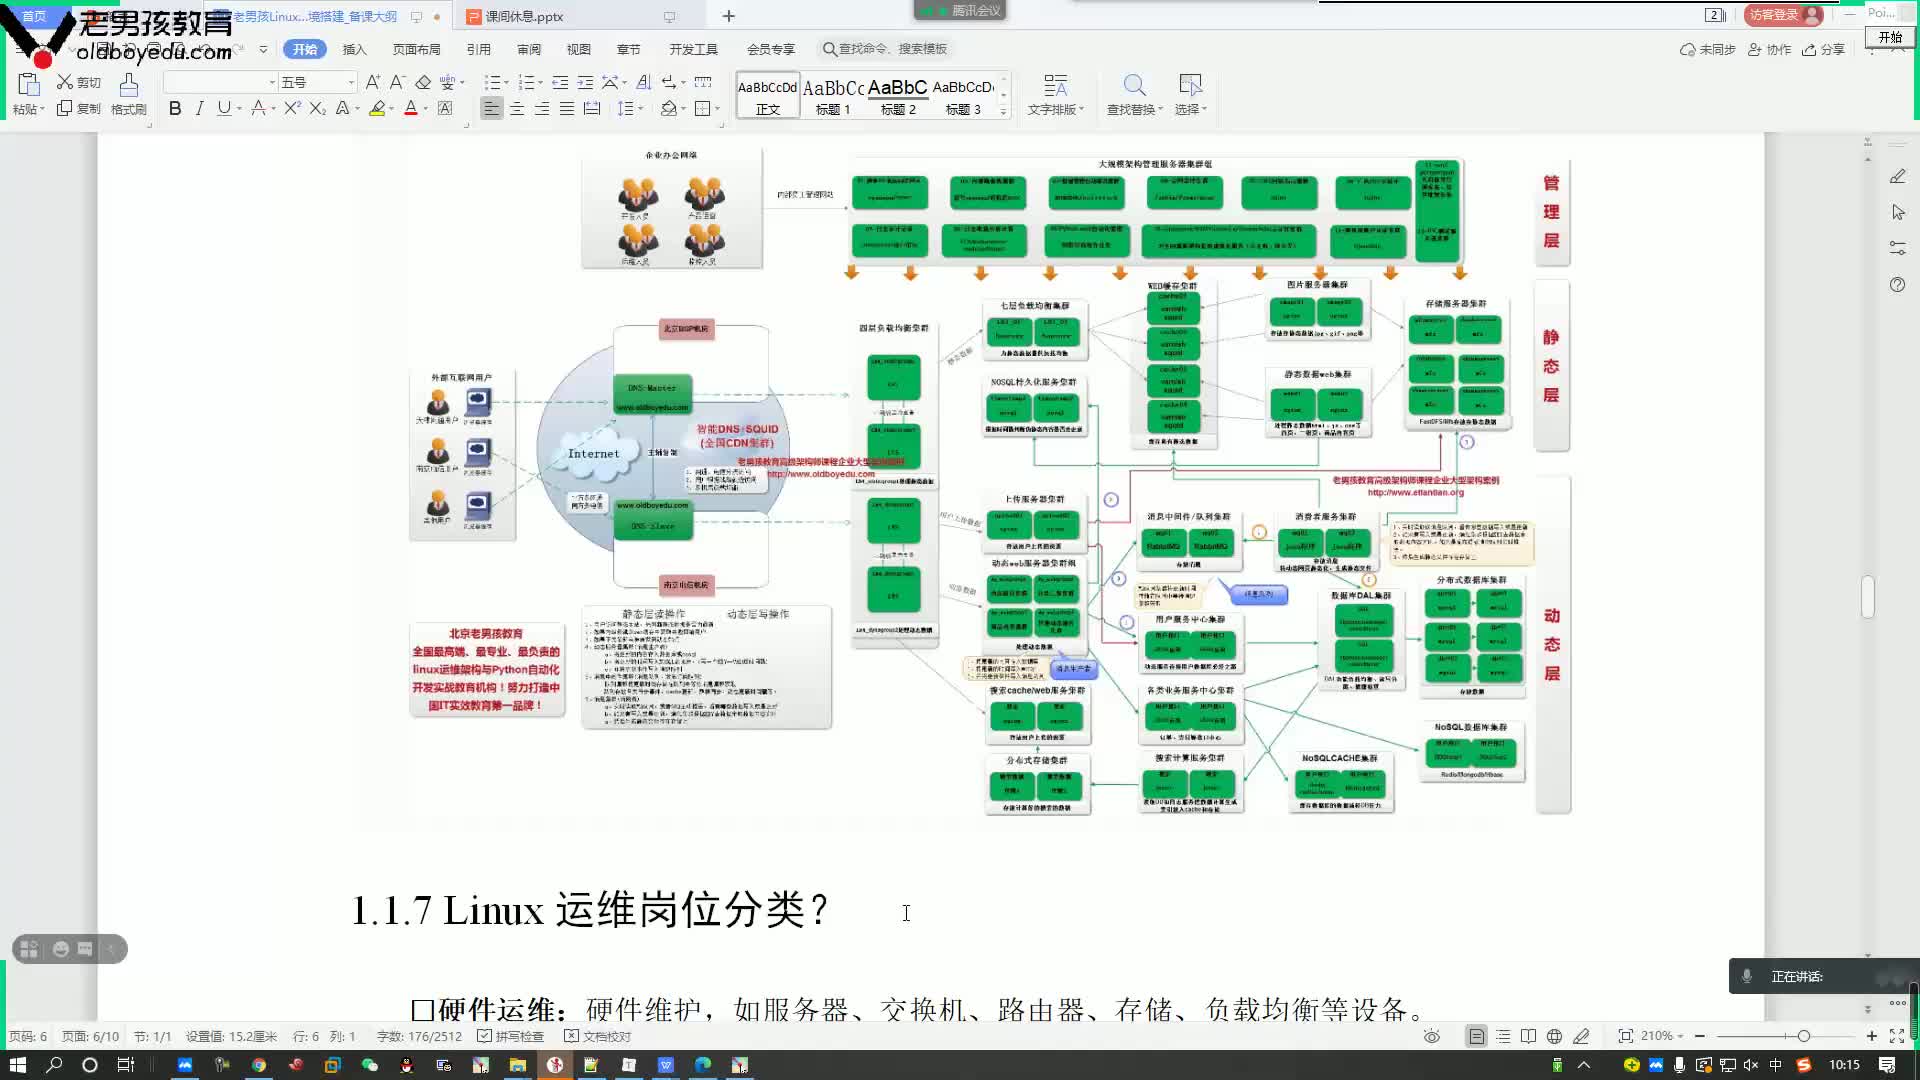
Task: Open font color dropdown arrow
Action: (425, 109)
